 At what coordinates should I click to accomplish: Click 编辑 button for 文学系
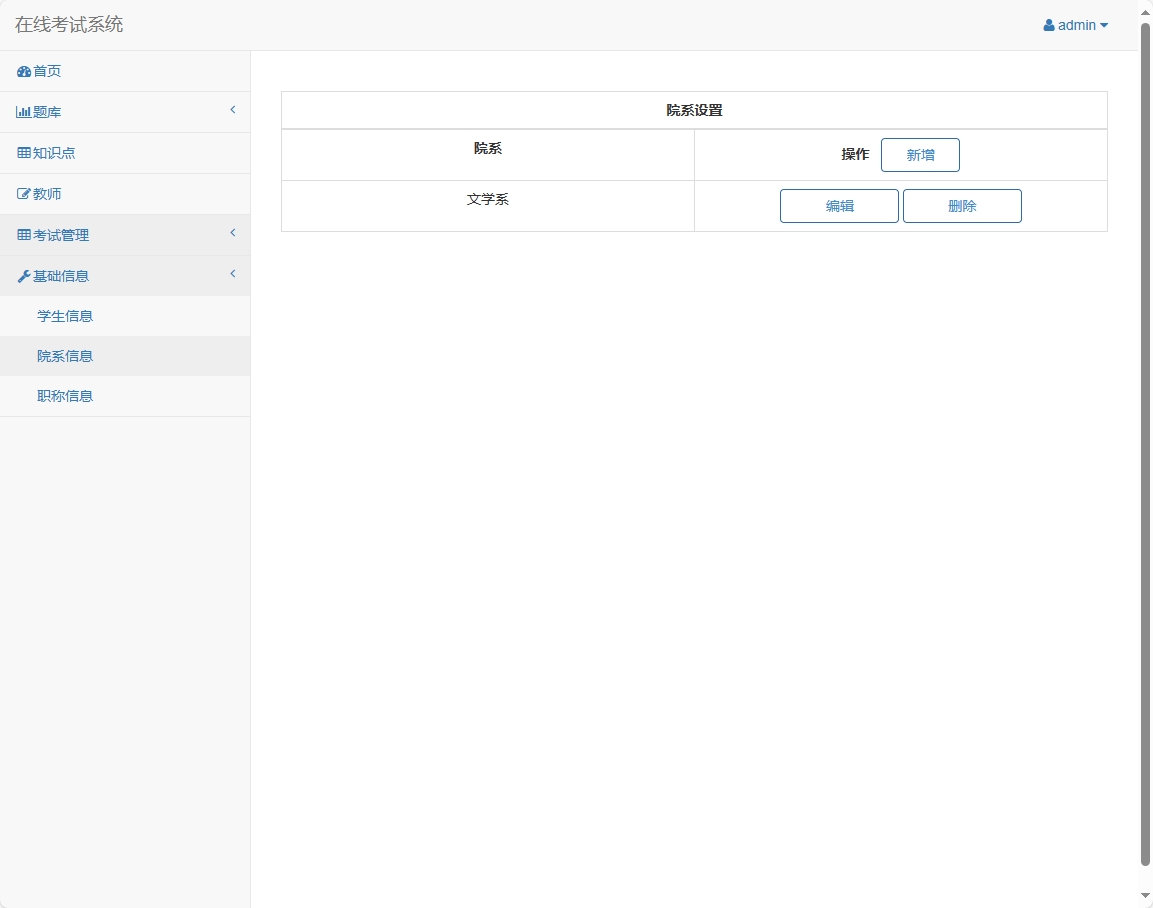point(839,206)
